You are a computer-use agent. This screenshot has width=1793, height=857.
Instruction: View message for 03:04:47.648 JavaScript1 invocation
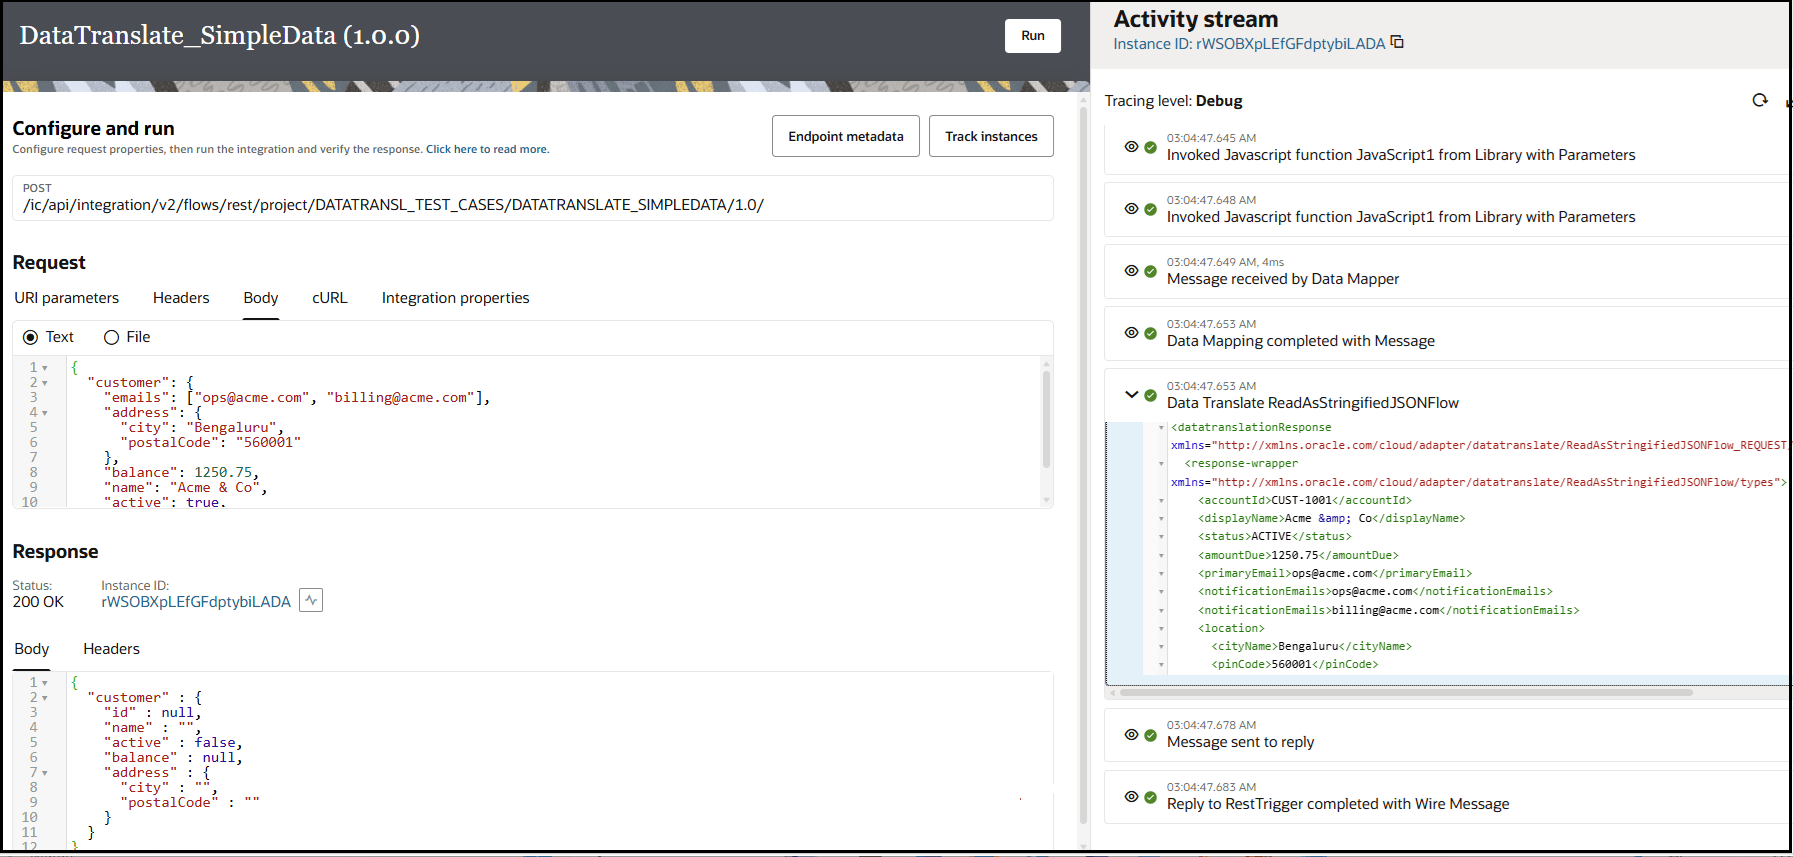tap(1131, 209)
